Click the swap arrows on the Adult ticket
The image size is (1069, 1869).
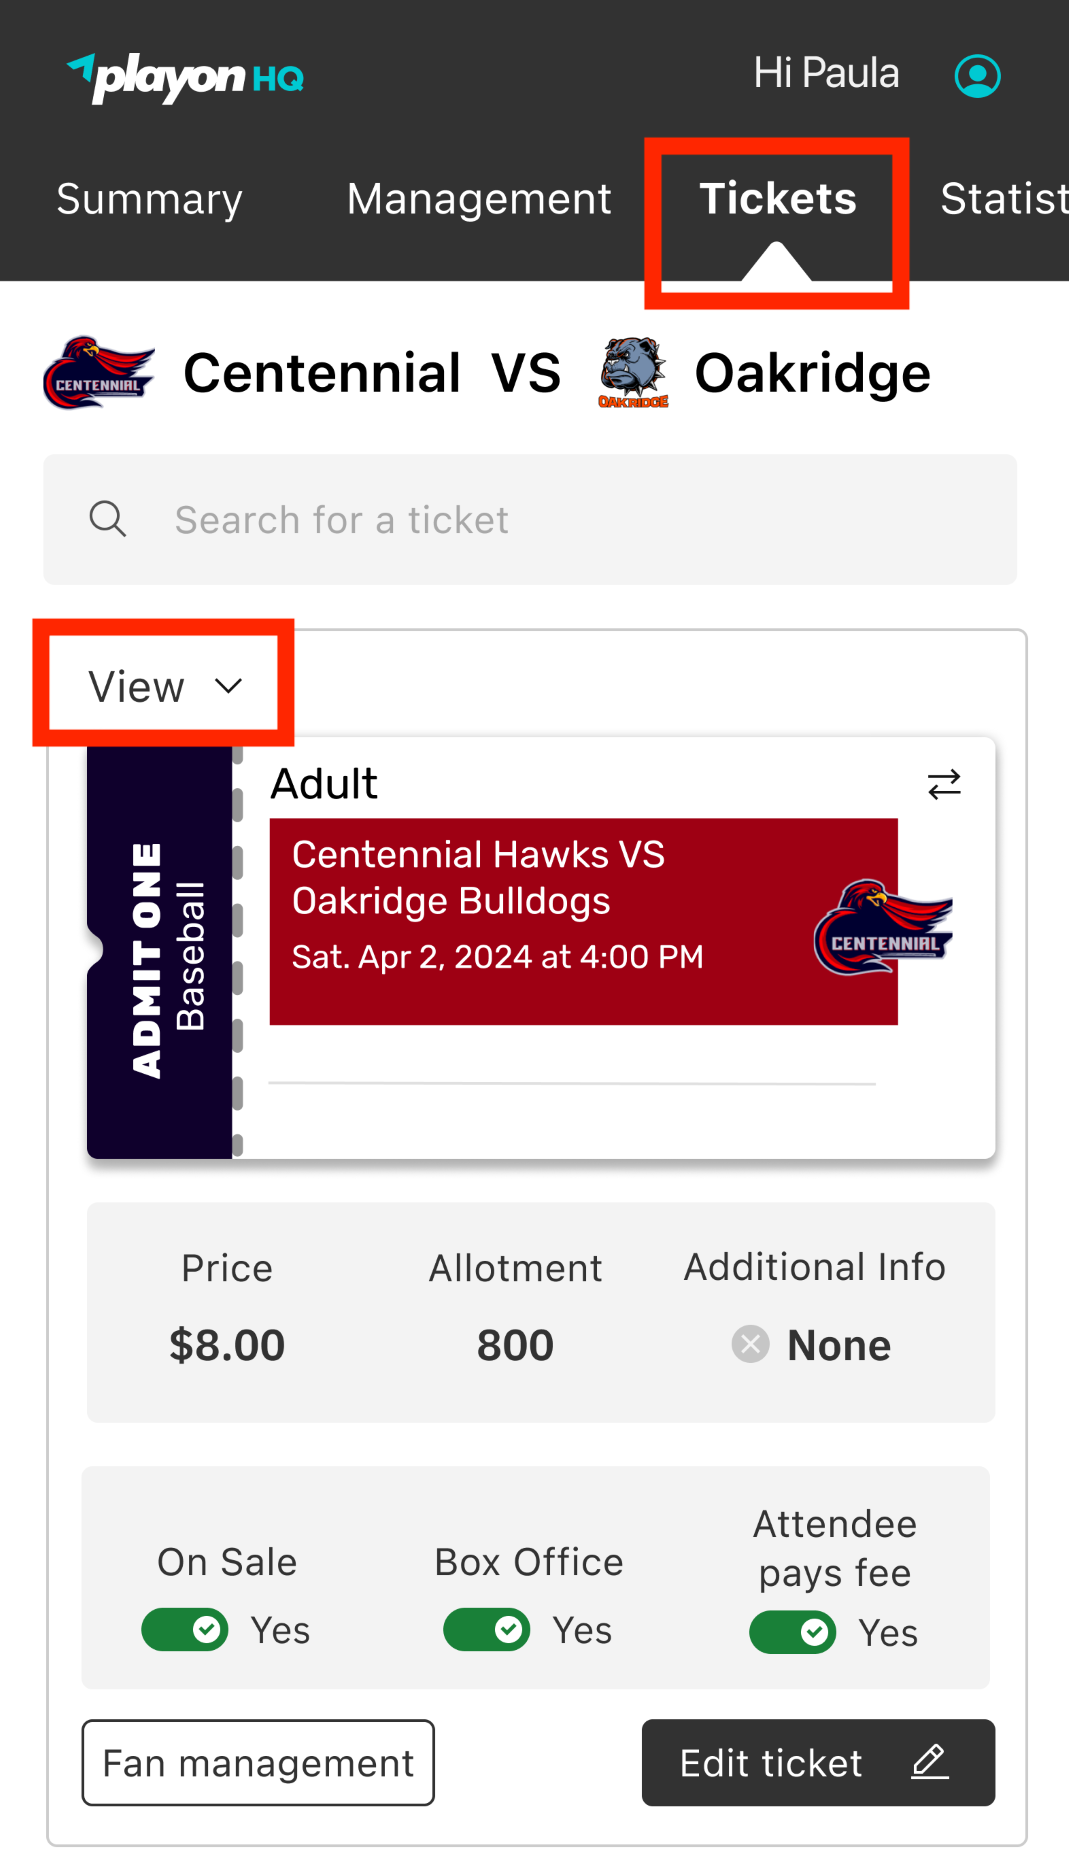[x=943, y=785]
